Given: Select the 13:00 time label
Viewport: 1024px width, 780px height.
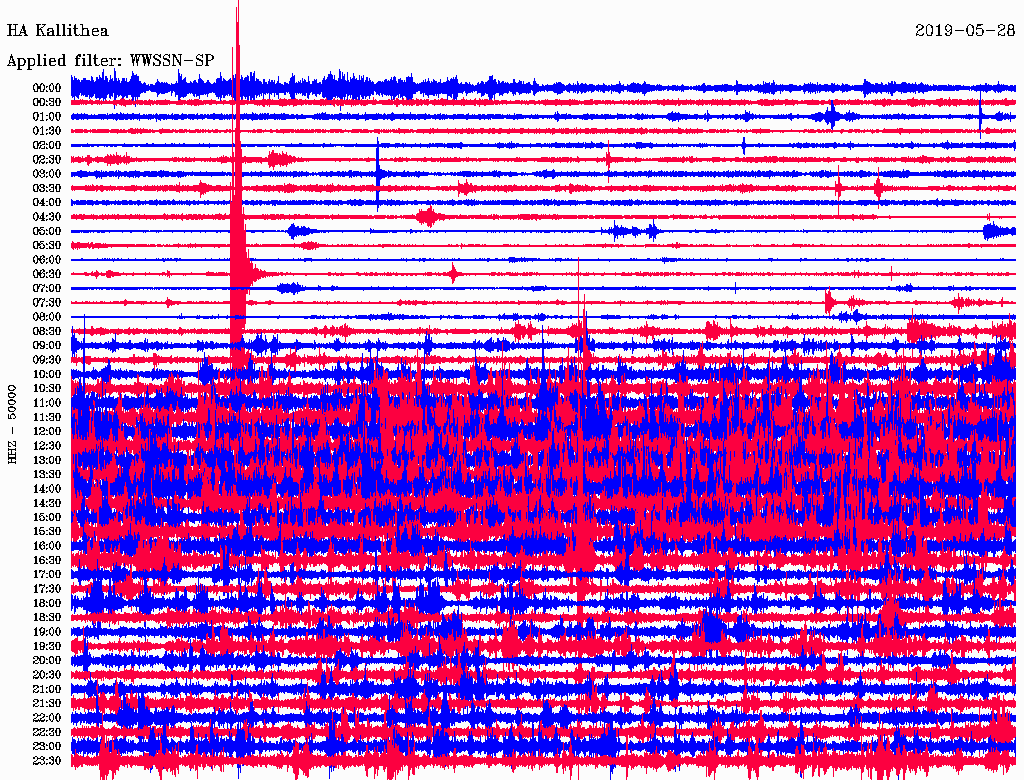Looking at the screenshot, I should point(47,461).
